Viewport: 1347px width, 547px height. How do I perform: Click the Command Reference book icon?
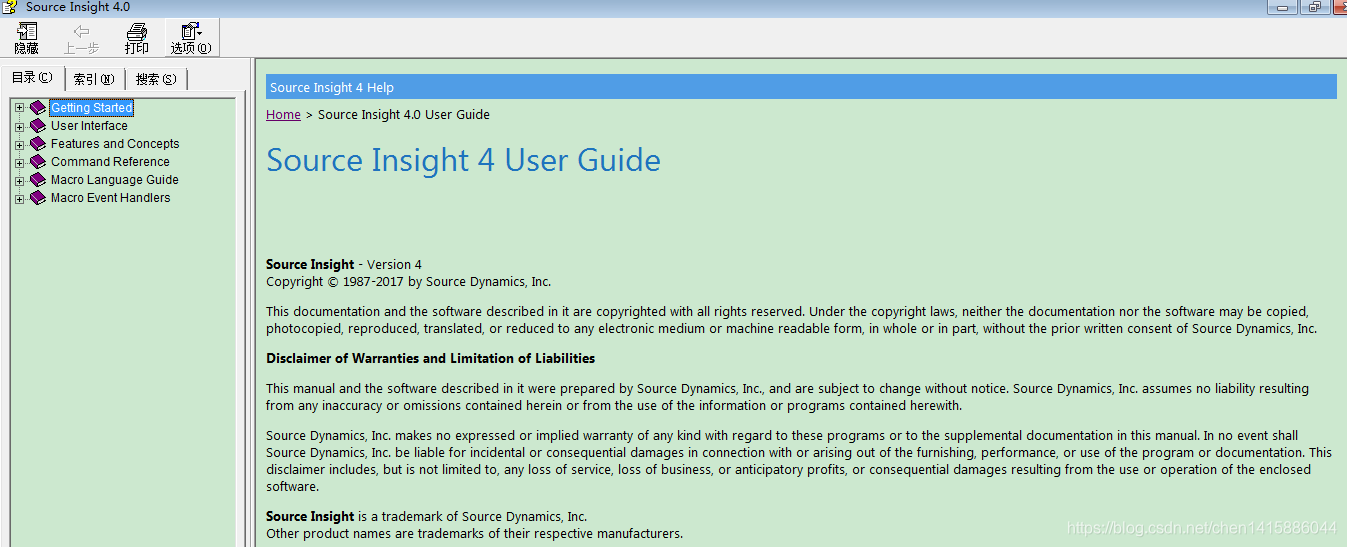click(38, 161)
